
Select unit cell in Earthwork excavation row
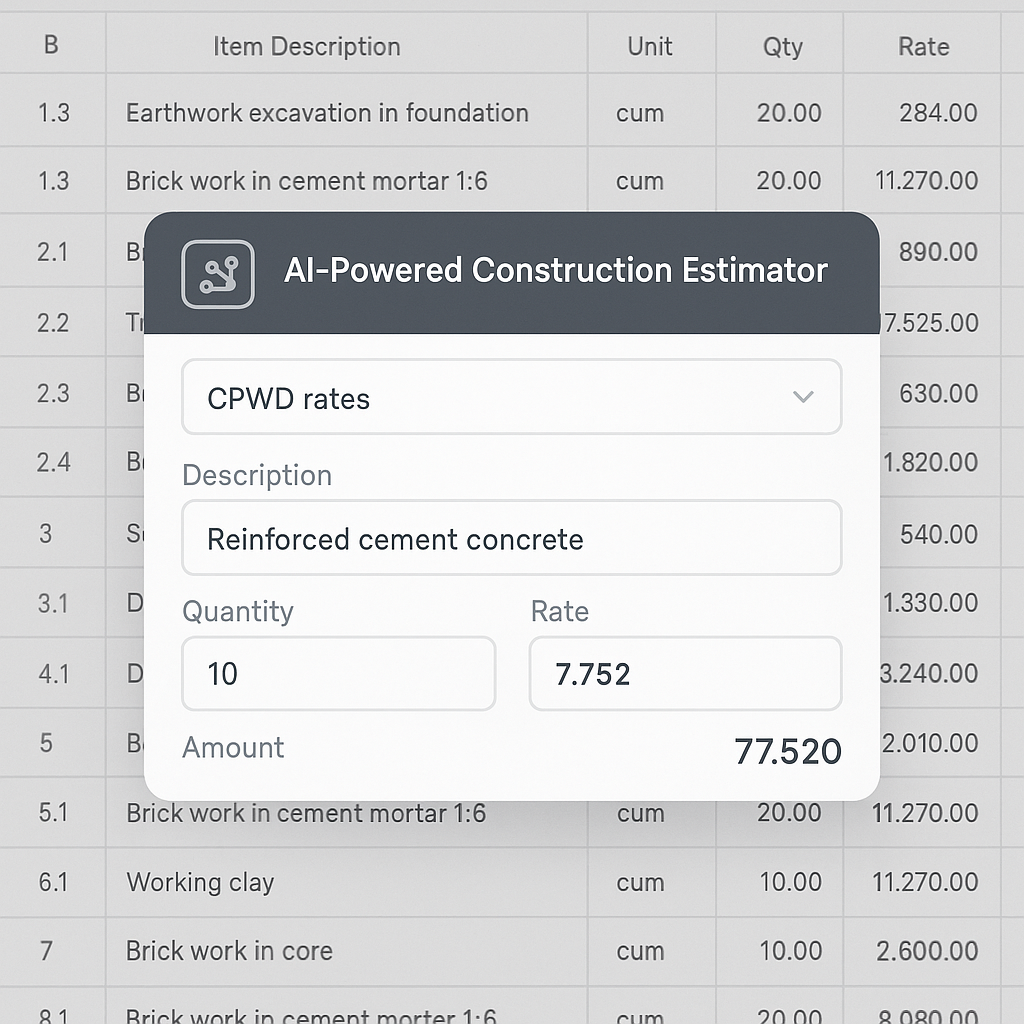coord(652,112)
